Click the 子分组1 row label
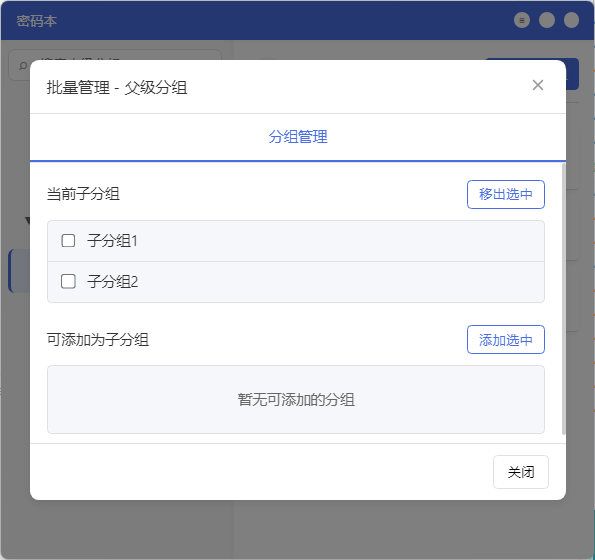This screenshot has height=560, width=595. pyautogui.click(x=112, y=241)
